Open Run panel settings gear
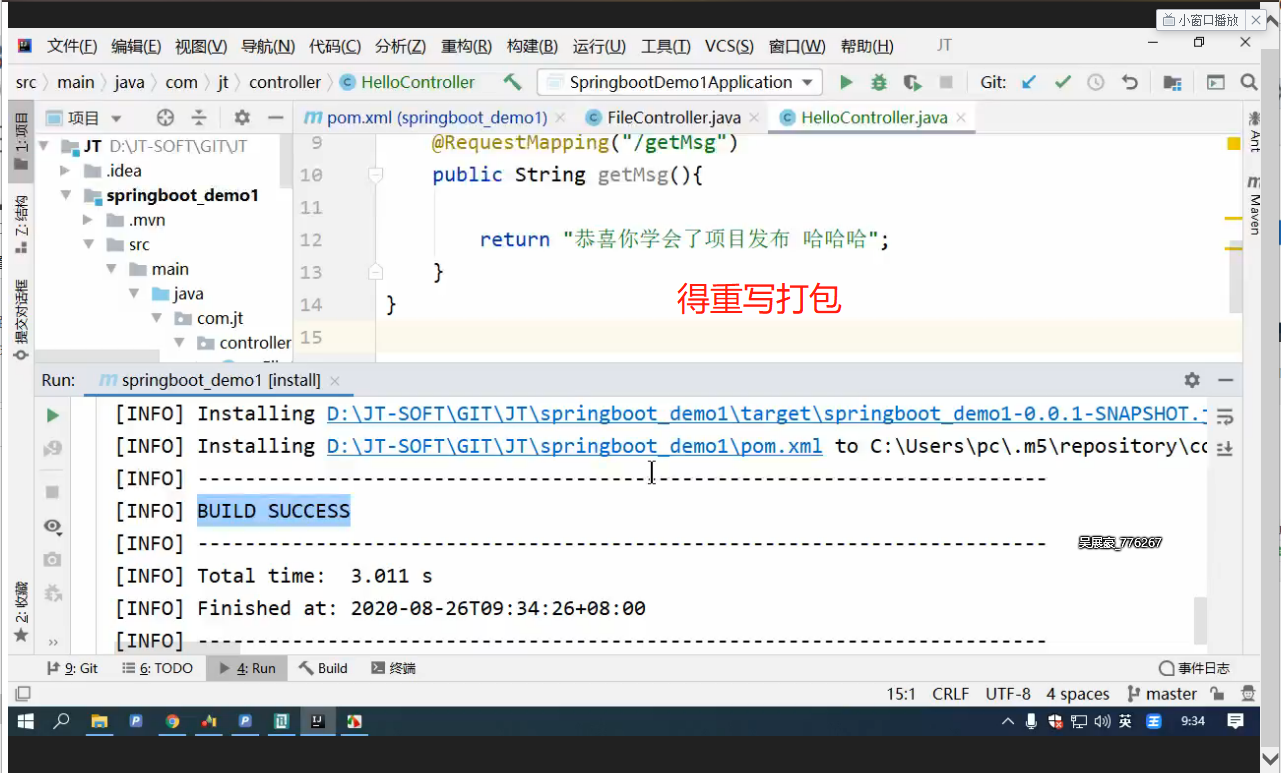This screenshot has height=773, width=1281. (x=1191, y=380)
